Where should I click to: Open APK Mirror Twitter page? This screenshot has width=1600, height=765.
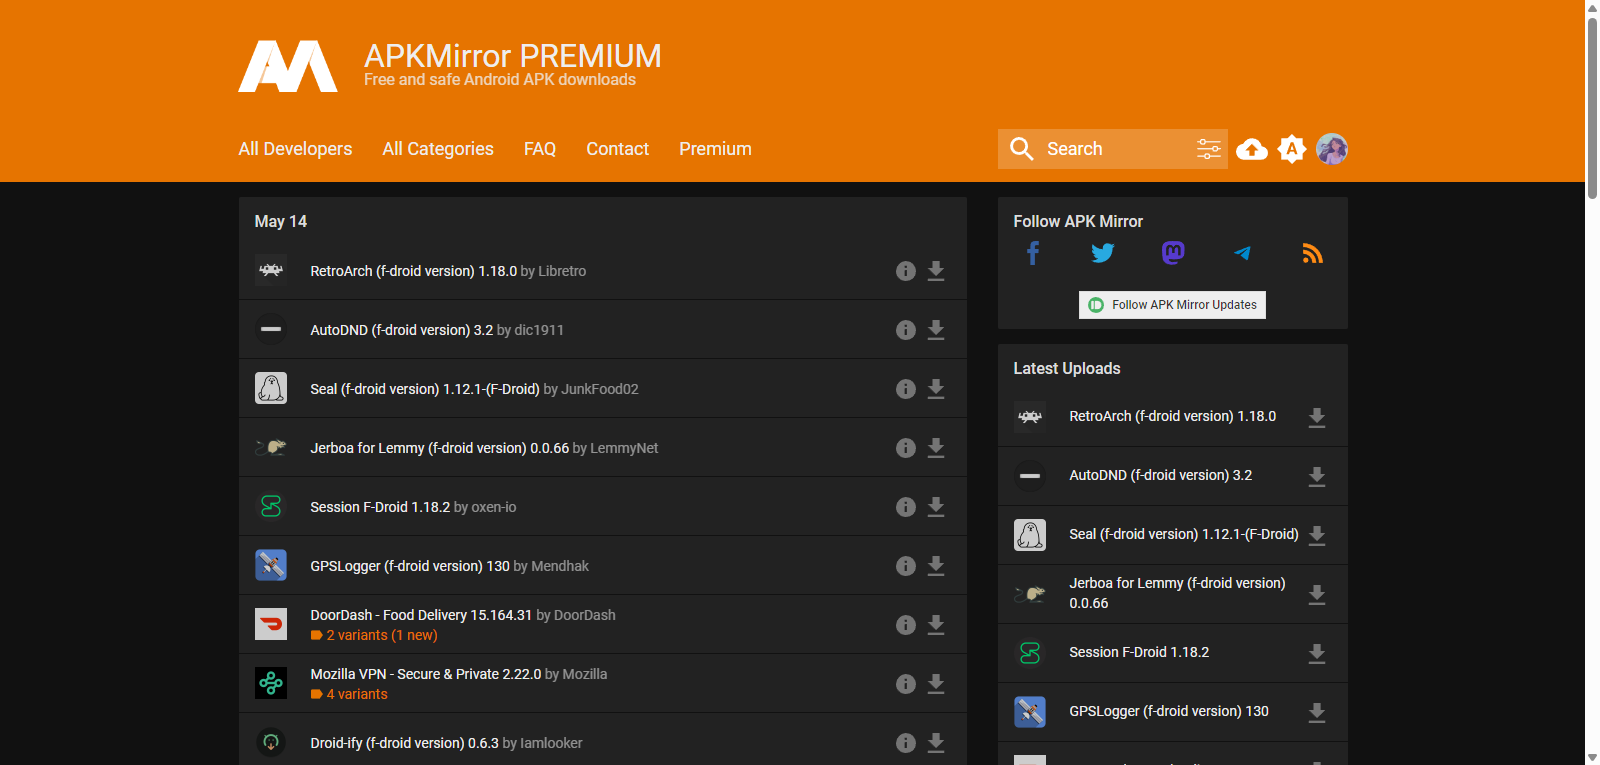[1103, 254]
